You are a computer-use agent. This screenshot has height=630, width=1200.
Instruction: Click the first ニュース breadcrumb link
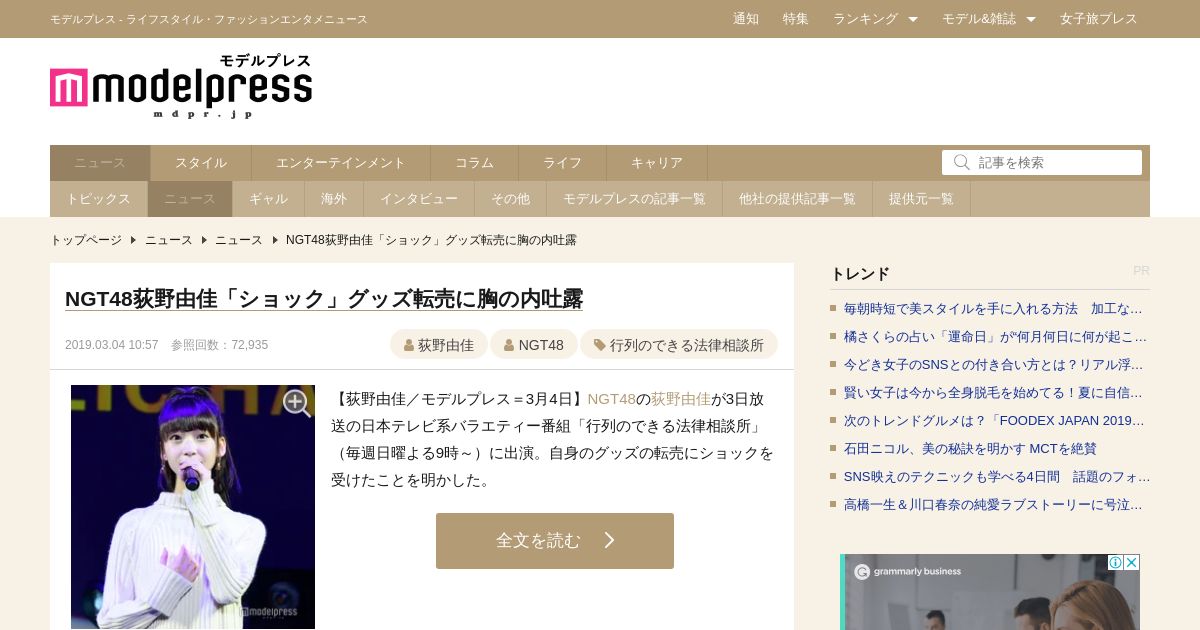169,240
